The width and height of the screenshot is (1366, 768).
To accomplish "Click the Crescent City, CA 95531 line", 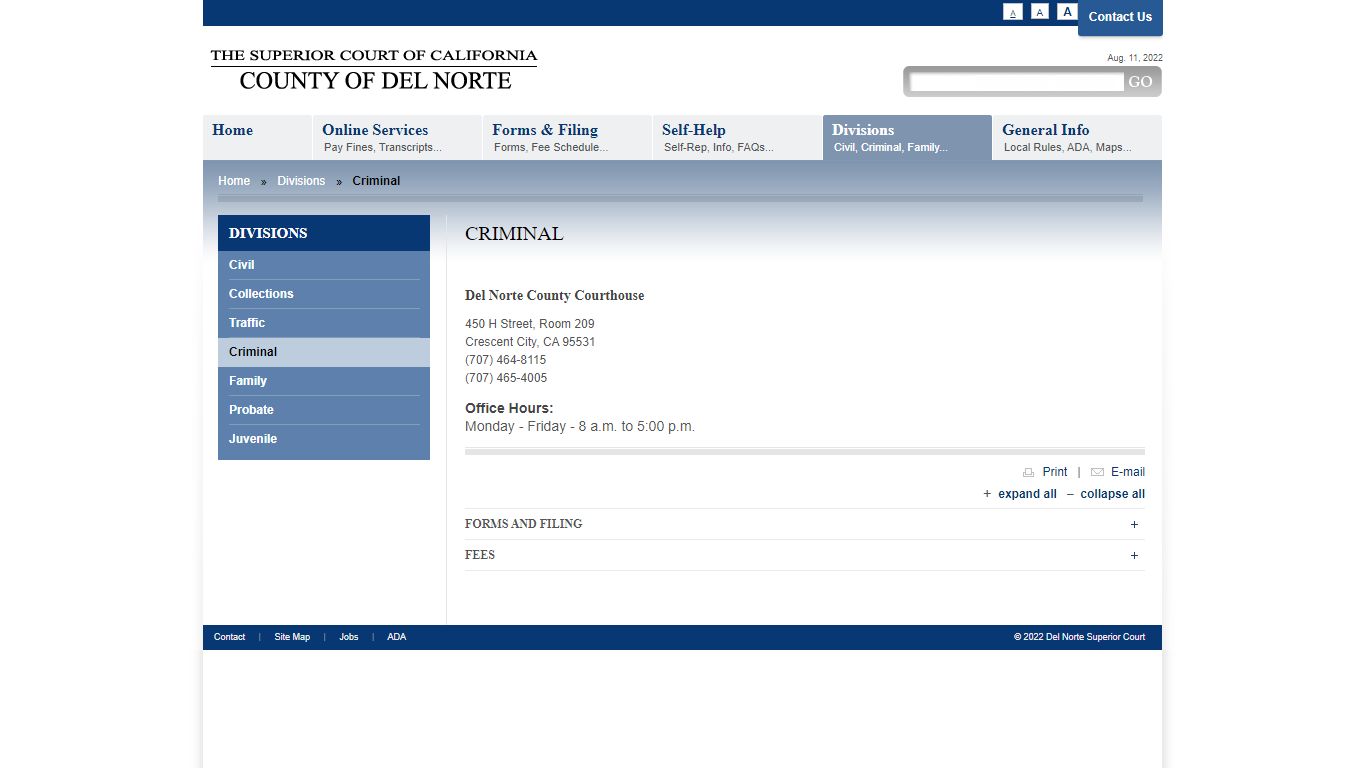I will 530,342.
